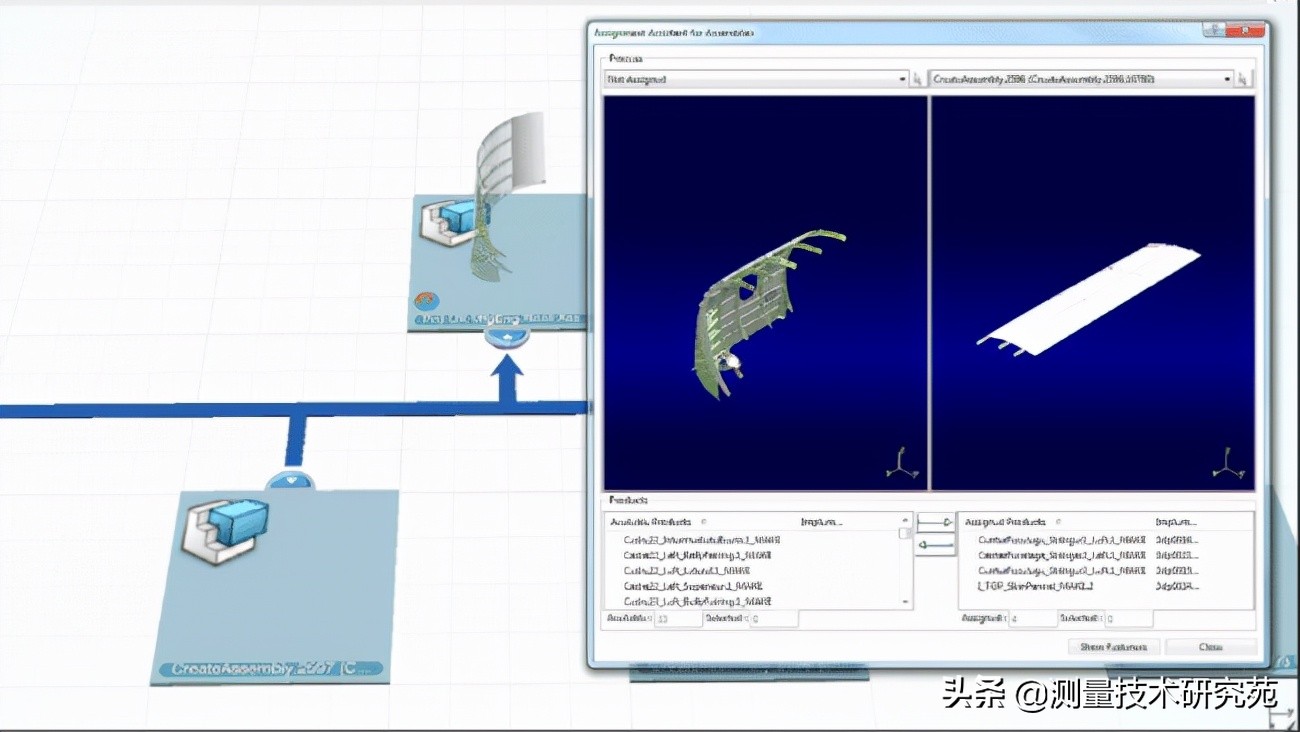Viewport: 1300px width, 732px height.
Task: Click the unassign left arrow button
Action: point(935,544)
